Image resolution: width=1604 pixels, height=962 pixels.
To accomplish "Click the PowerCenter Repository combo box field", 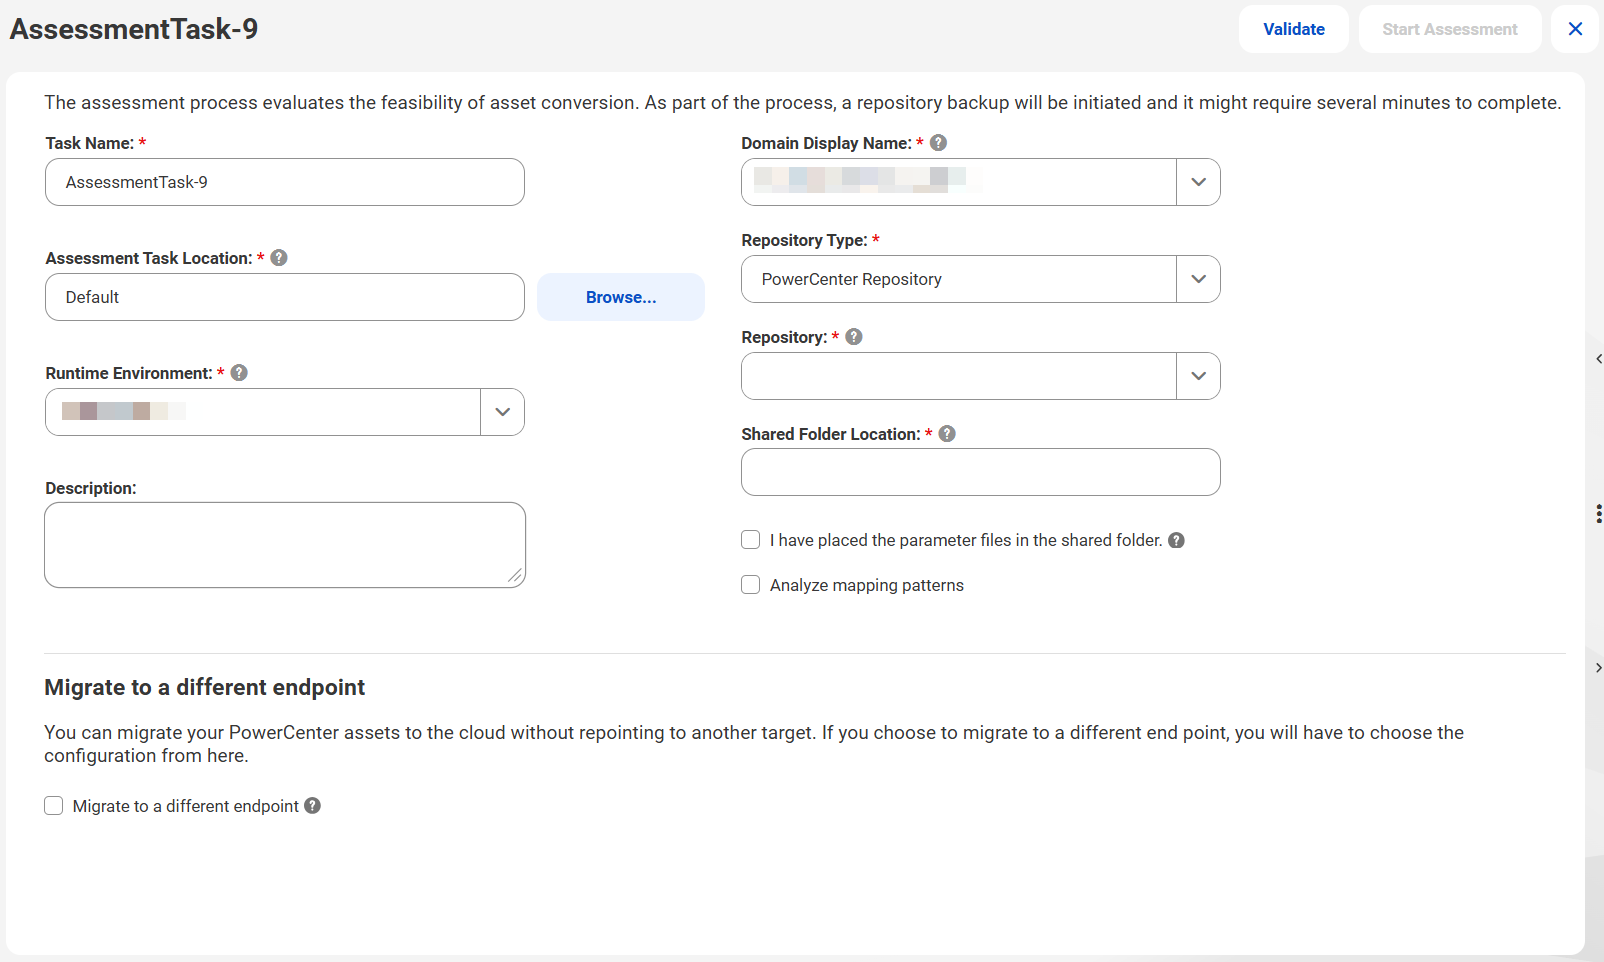I will (x=959, y=279).
